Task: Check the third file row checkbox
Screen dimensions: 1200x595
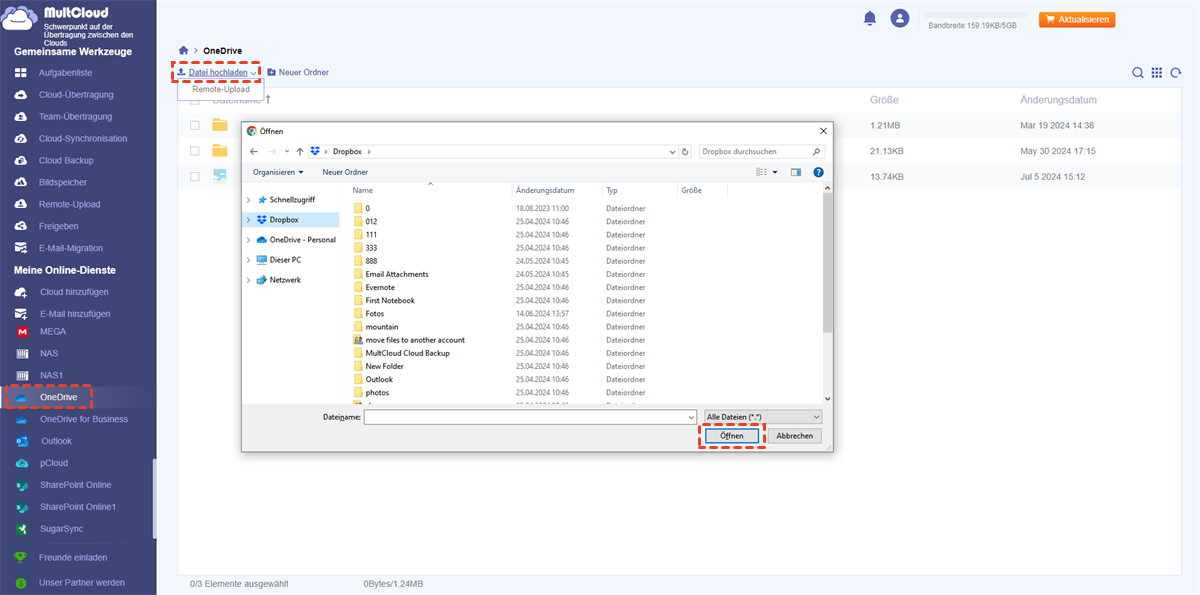Action: 195,177
